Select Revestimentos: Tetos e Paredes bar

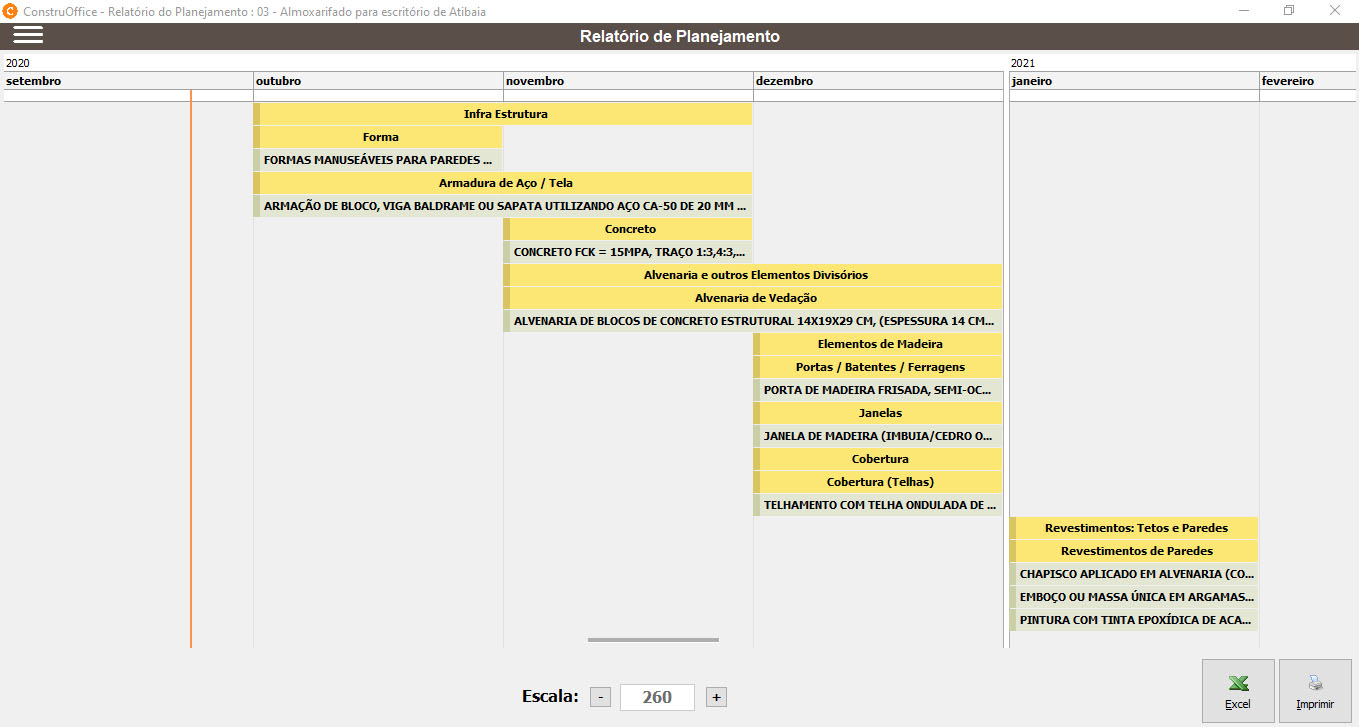point(1134,528)
